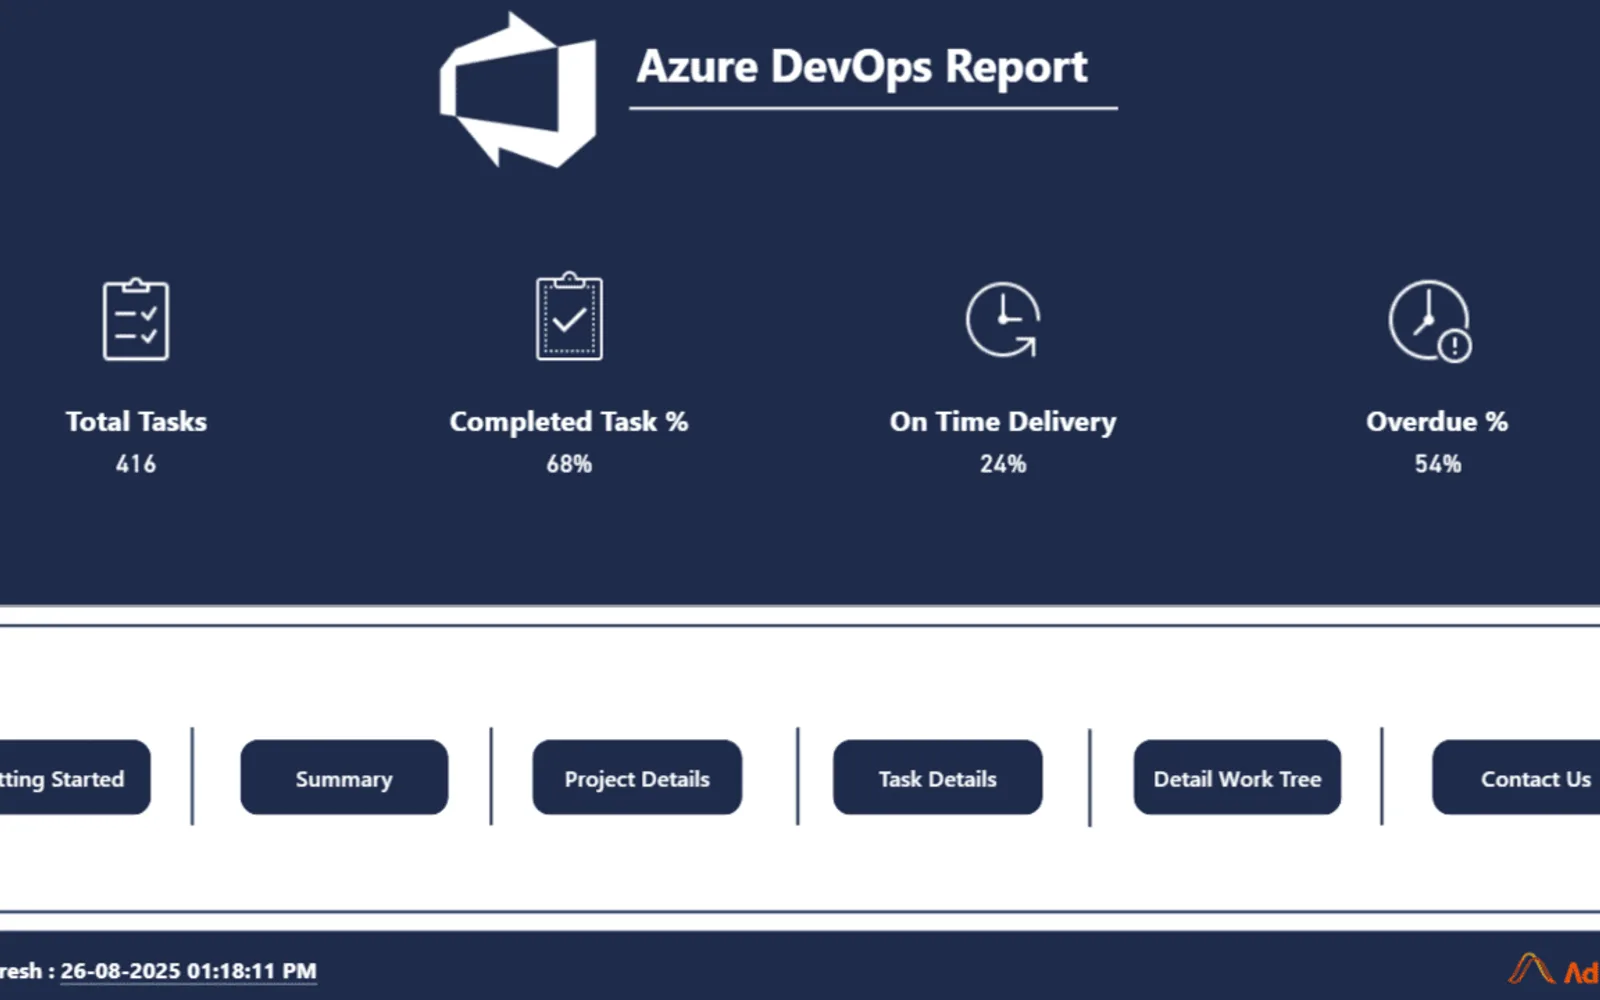The width and height of the screenshot is (1600, 1000).
Task: Click the Completed Task clipboard checkmark icon
Action: coord(569,316)
